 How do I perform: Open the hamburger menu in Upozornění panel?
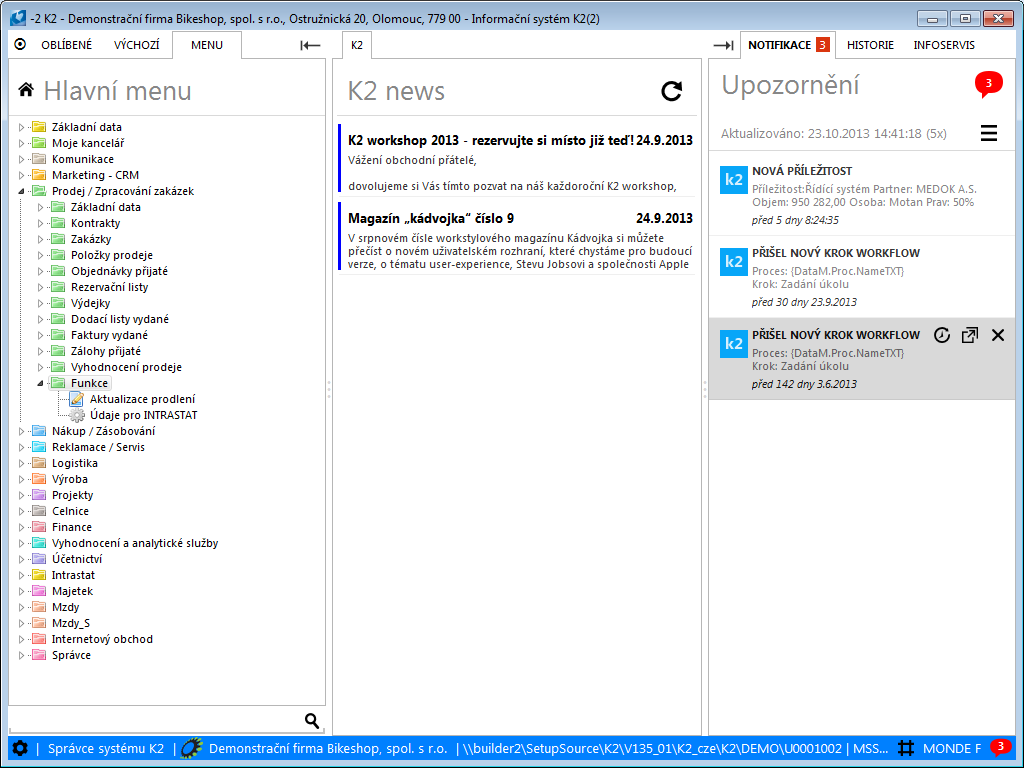[989, 133]
